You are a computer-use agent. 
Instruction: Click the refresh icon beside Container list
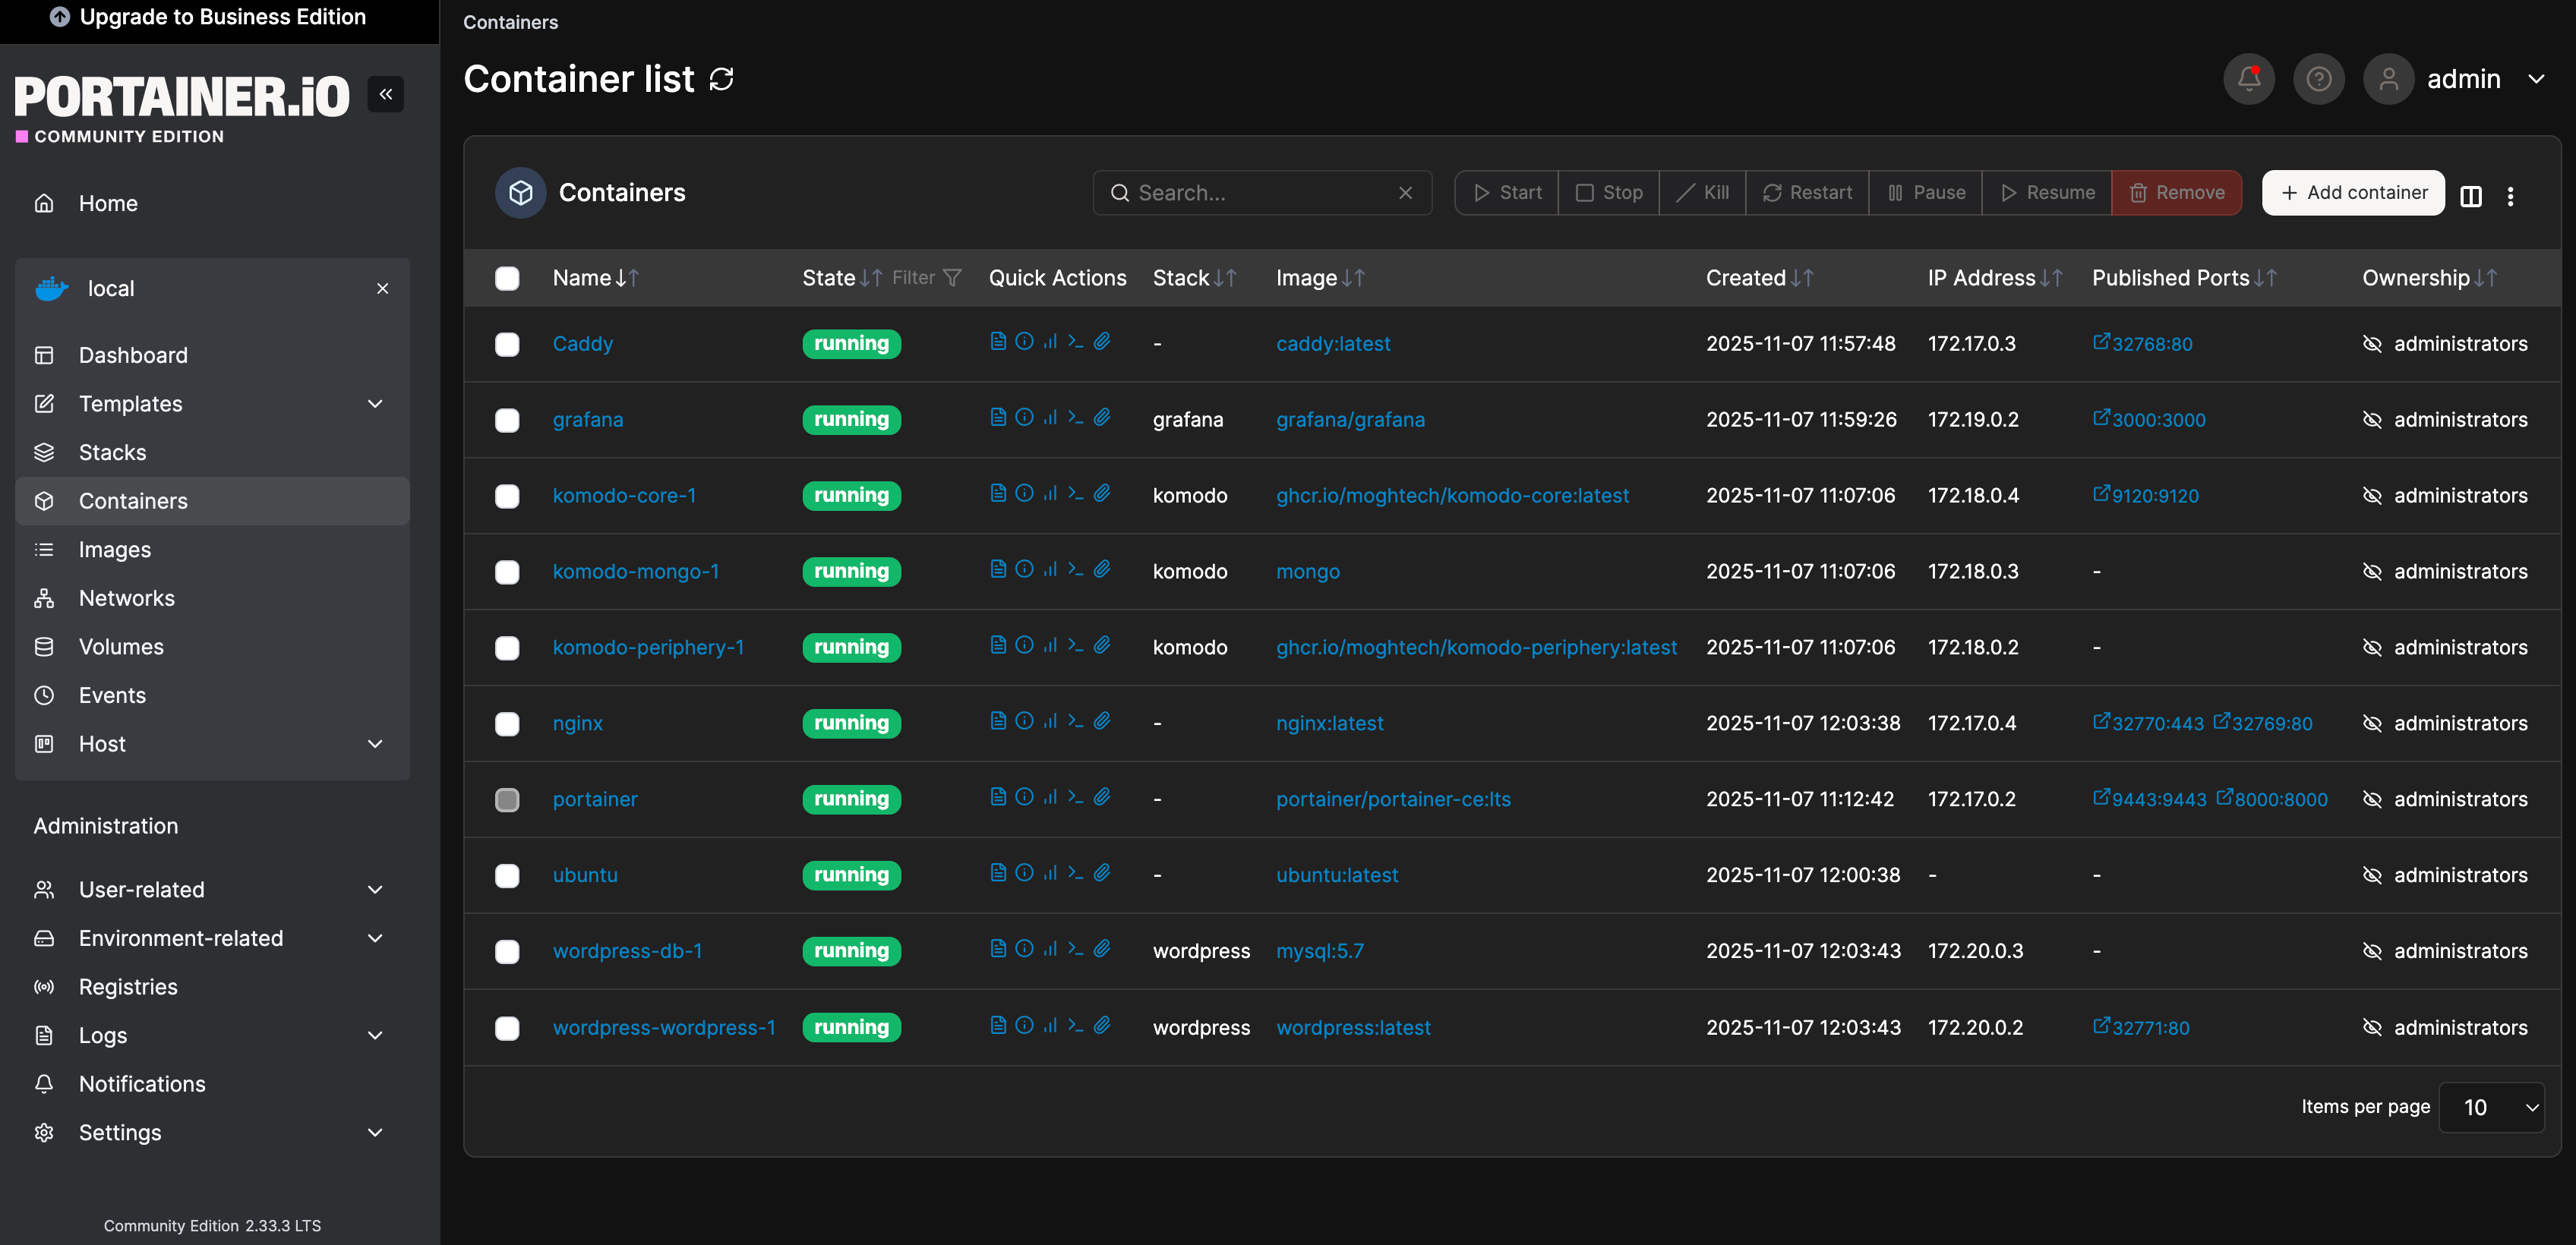click(721, 79)
